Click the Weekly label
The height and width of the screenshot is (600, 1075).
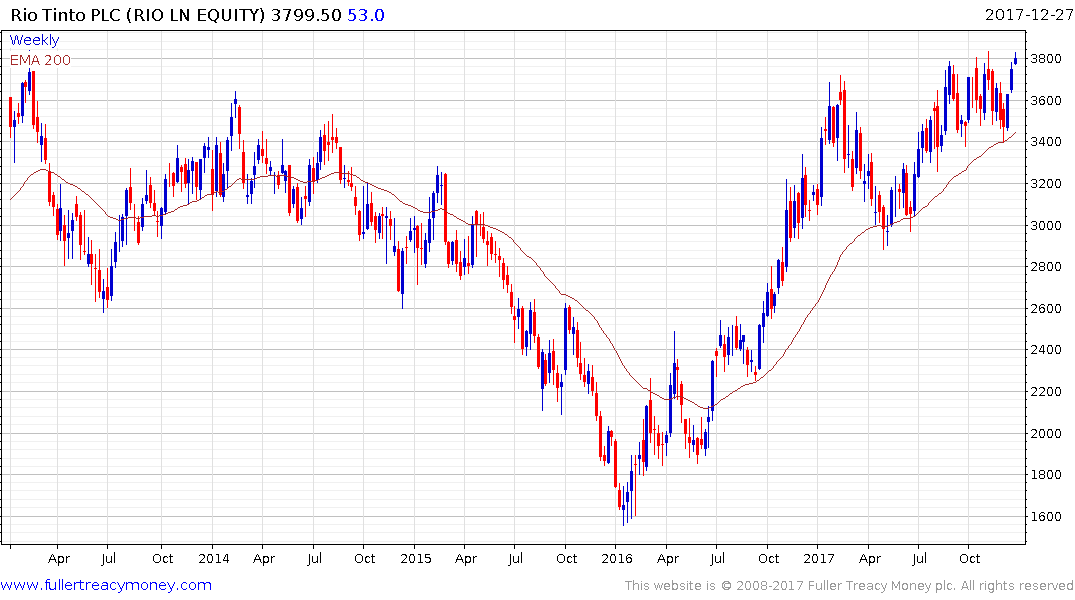[34, 40]
